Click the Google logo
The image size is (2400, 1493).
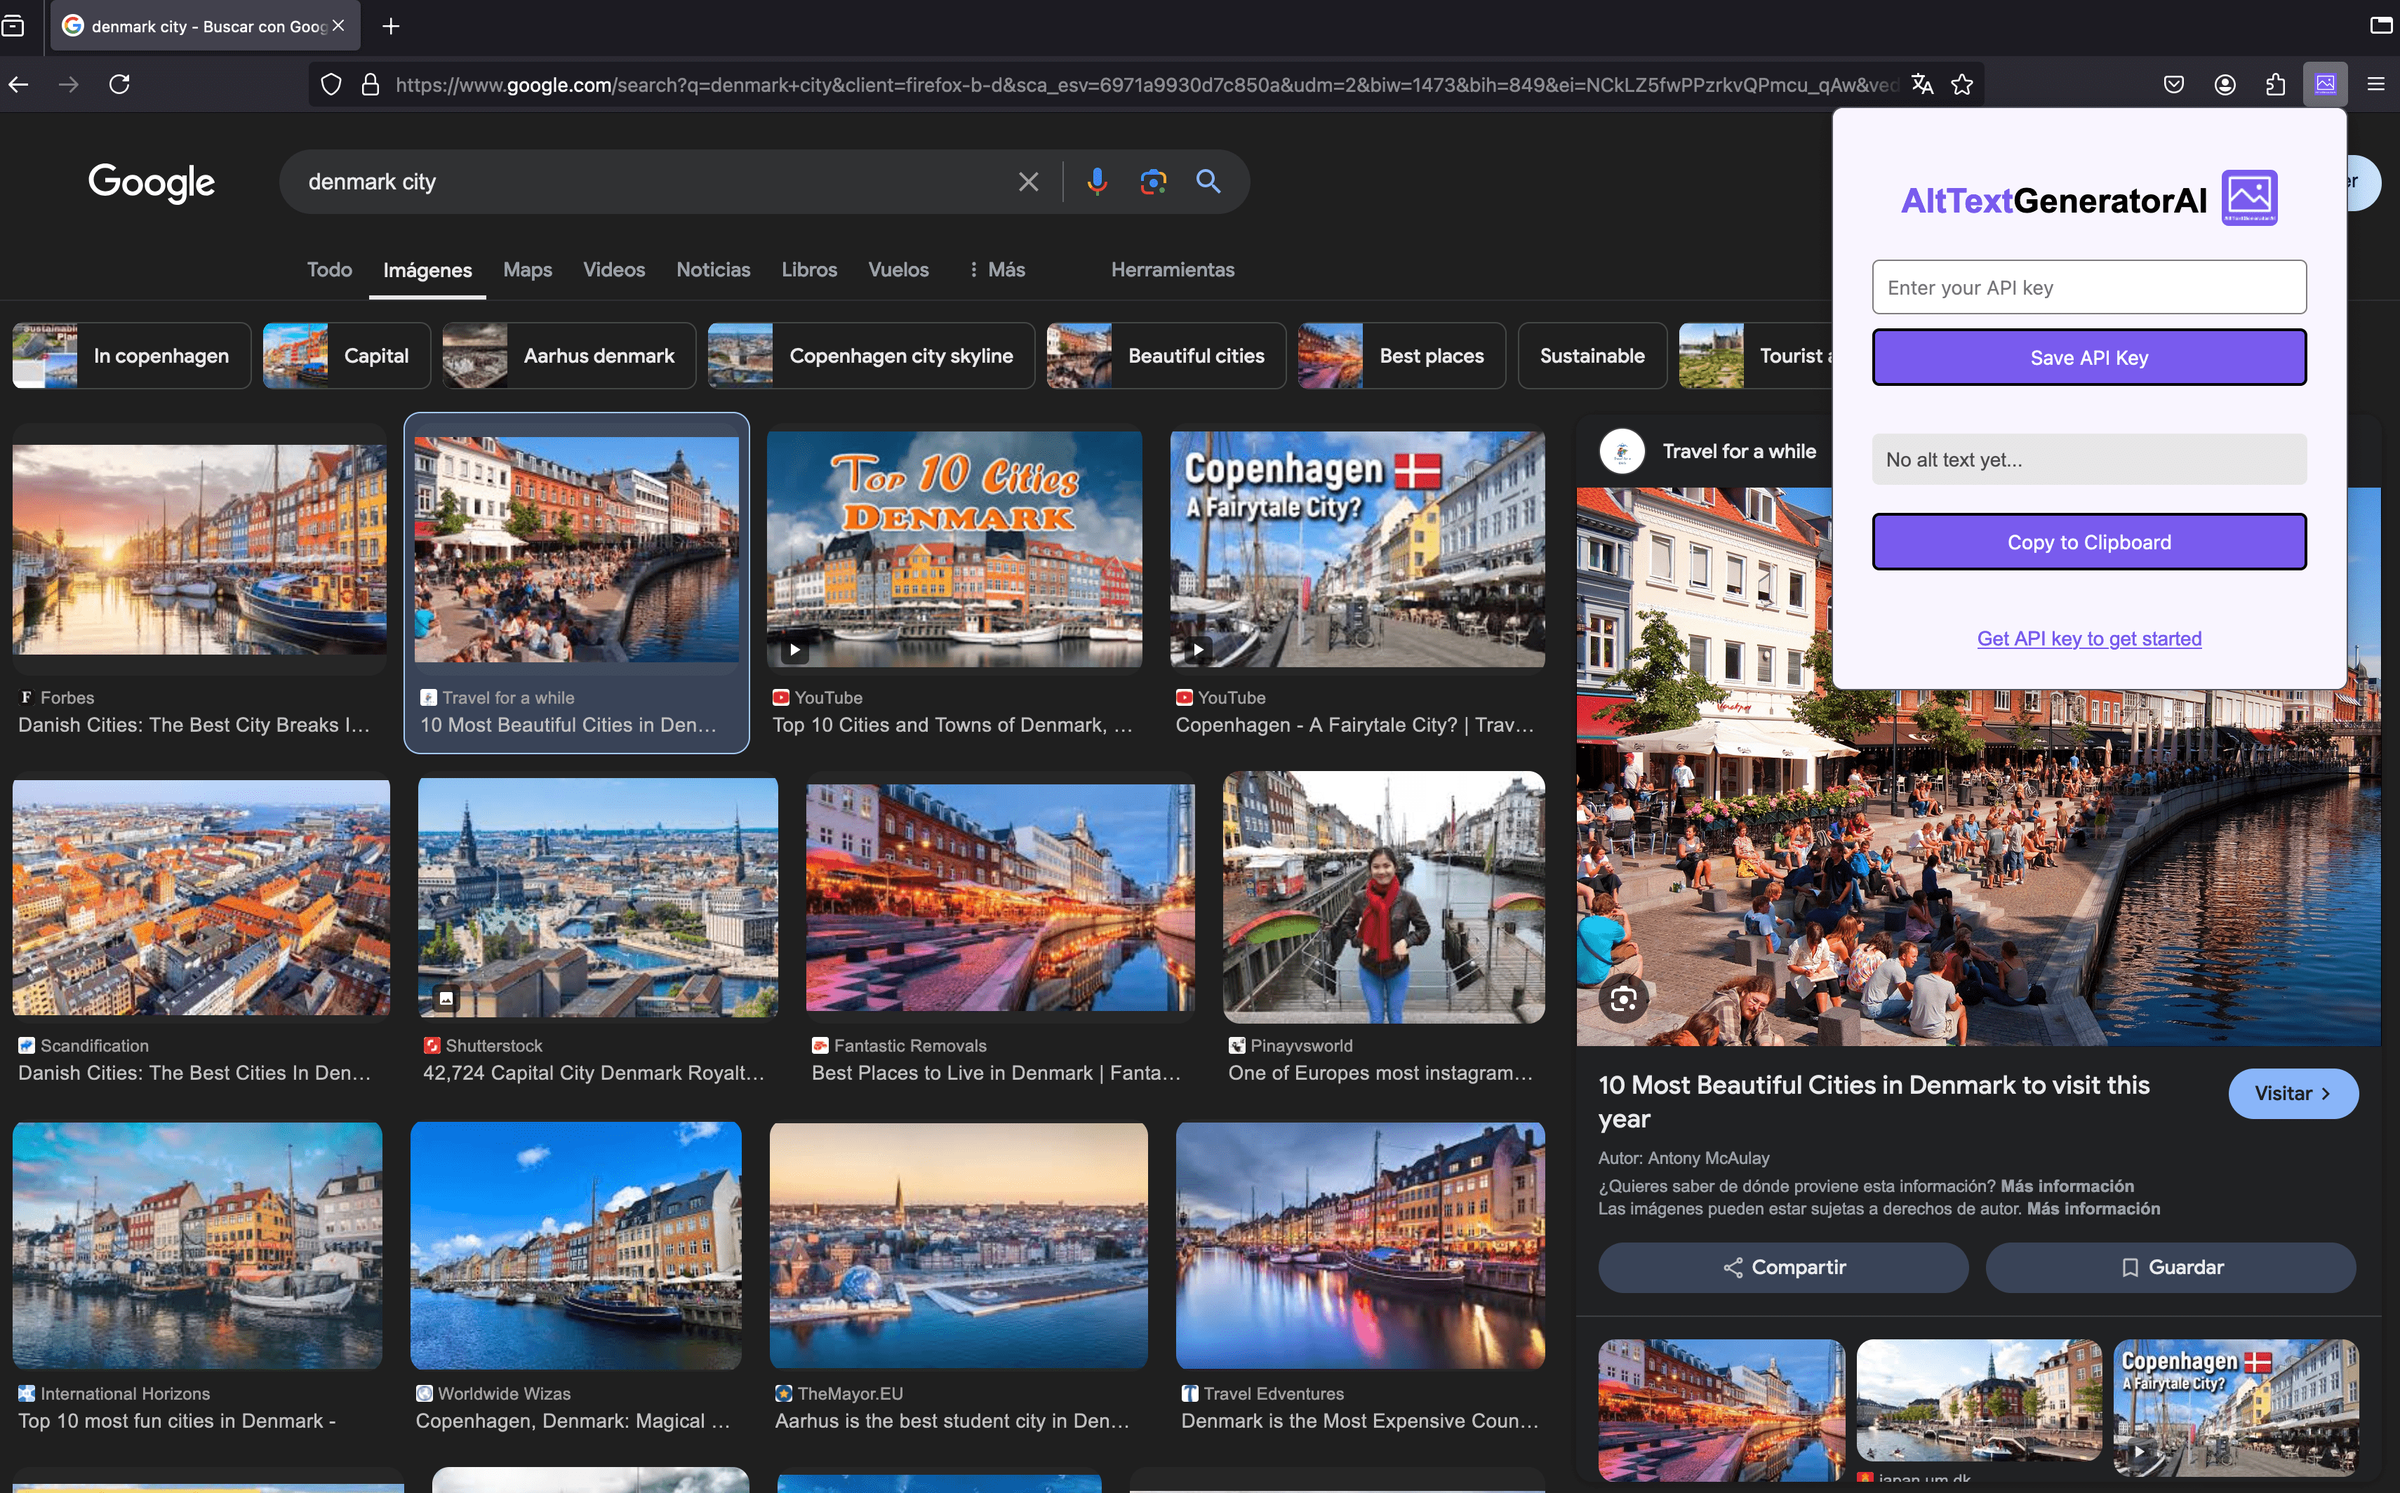[151, 182]
